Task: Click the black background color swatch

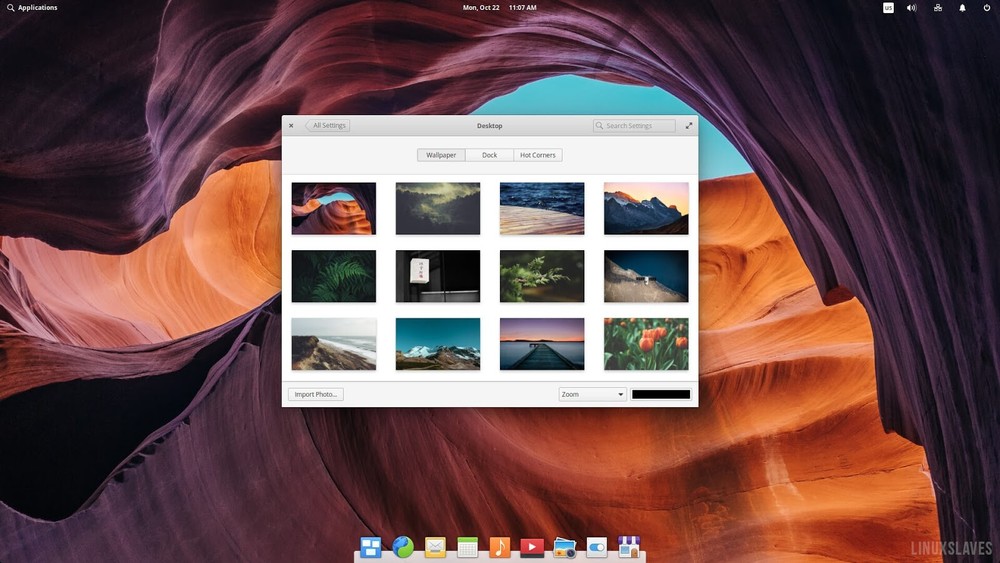Action: pyautogui.click(x=661, y=394)
